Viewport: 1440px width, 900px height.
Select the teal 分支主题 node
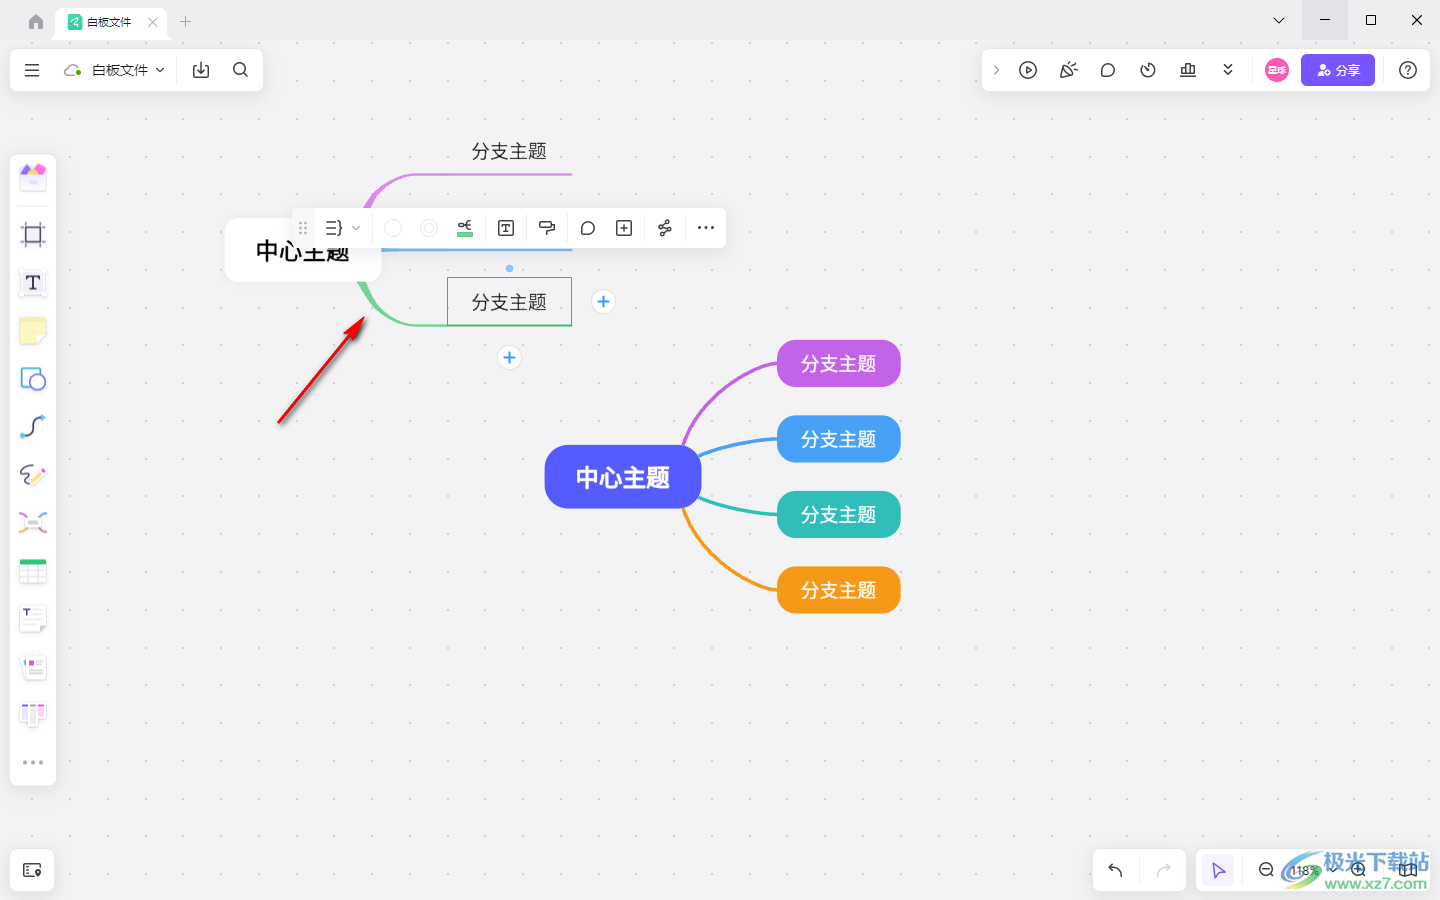click(x=839, y=515)
